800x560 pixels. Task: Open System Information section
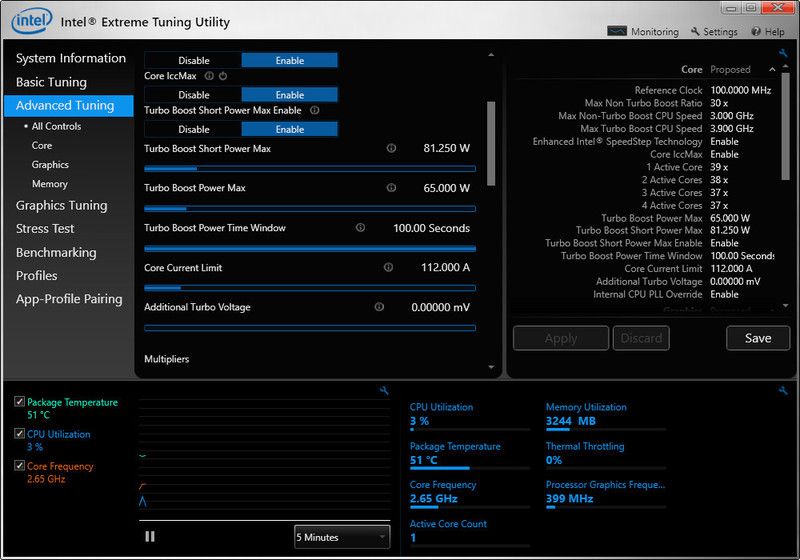point(71,58)
